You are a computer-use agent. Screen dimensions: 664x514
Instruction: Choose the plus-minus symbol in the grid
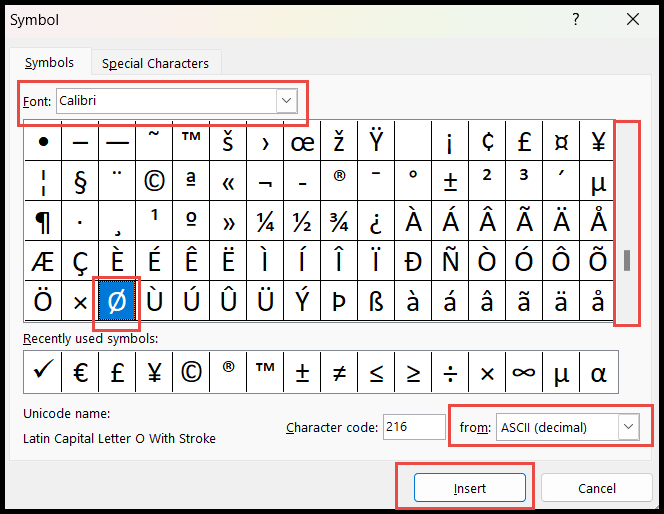tap(450, 181)
